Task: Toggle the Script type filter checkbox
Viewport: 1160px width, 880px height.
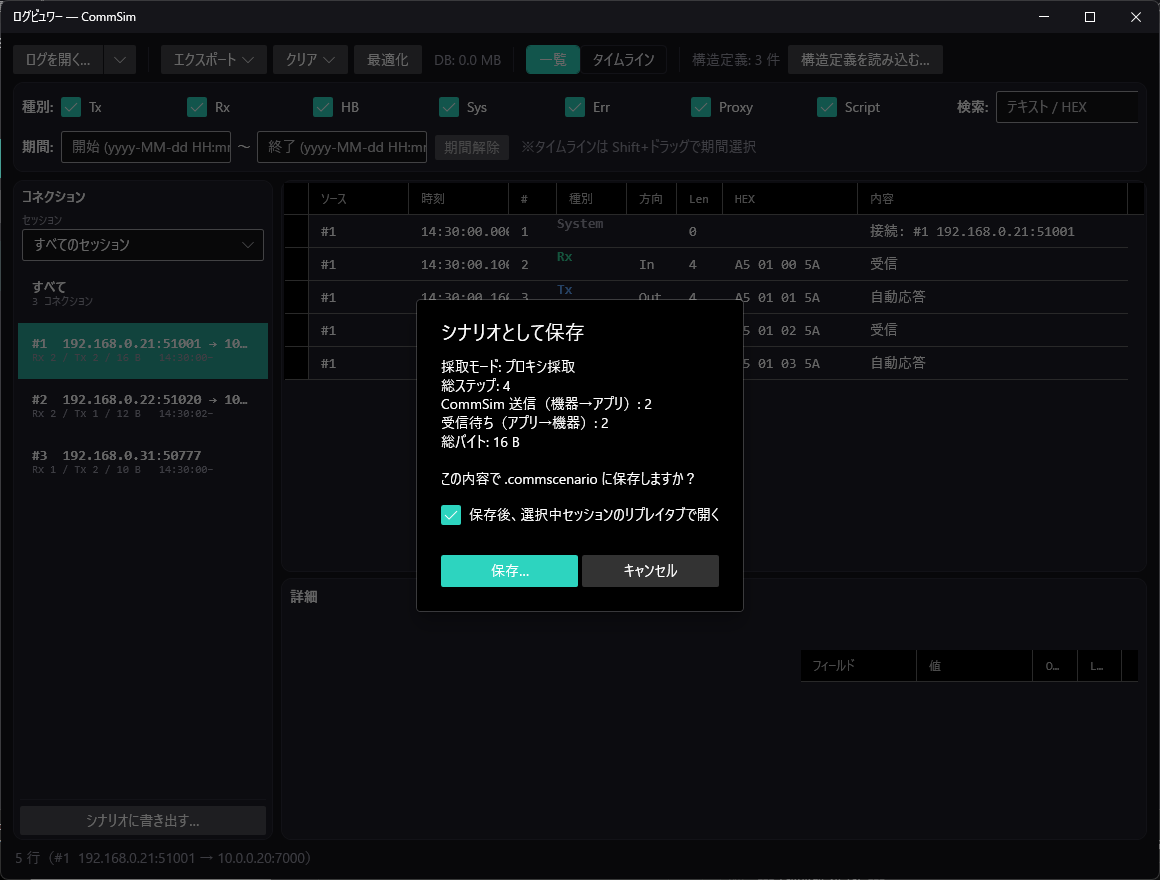Action: (826, 107)
